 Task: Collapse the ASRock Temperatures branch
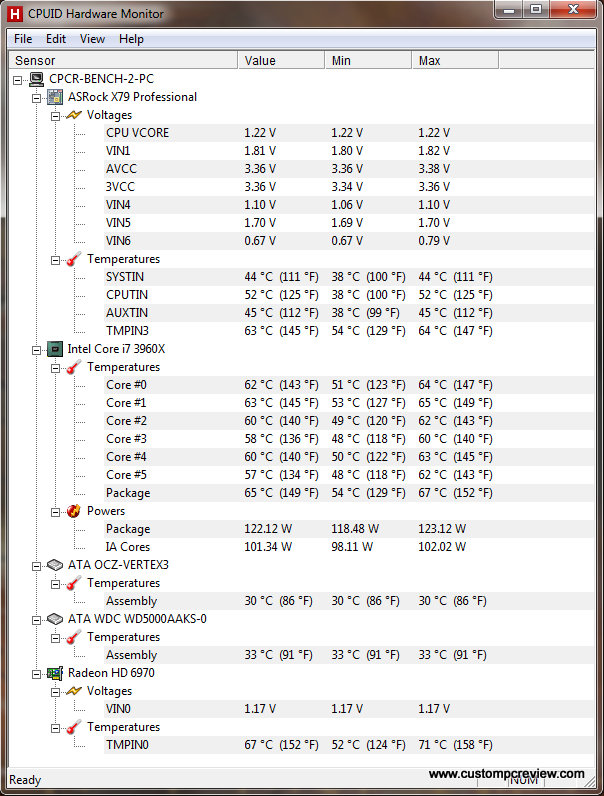click(55, 260)
